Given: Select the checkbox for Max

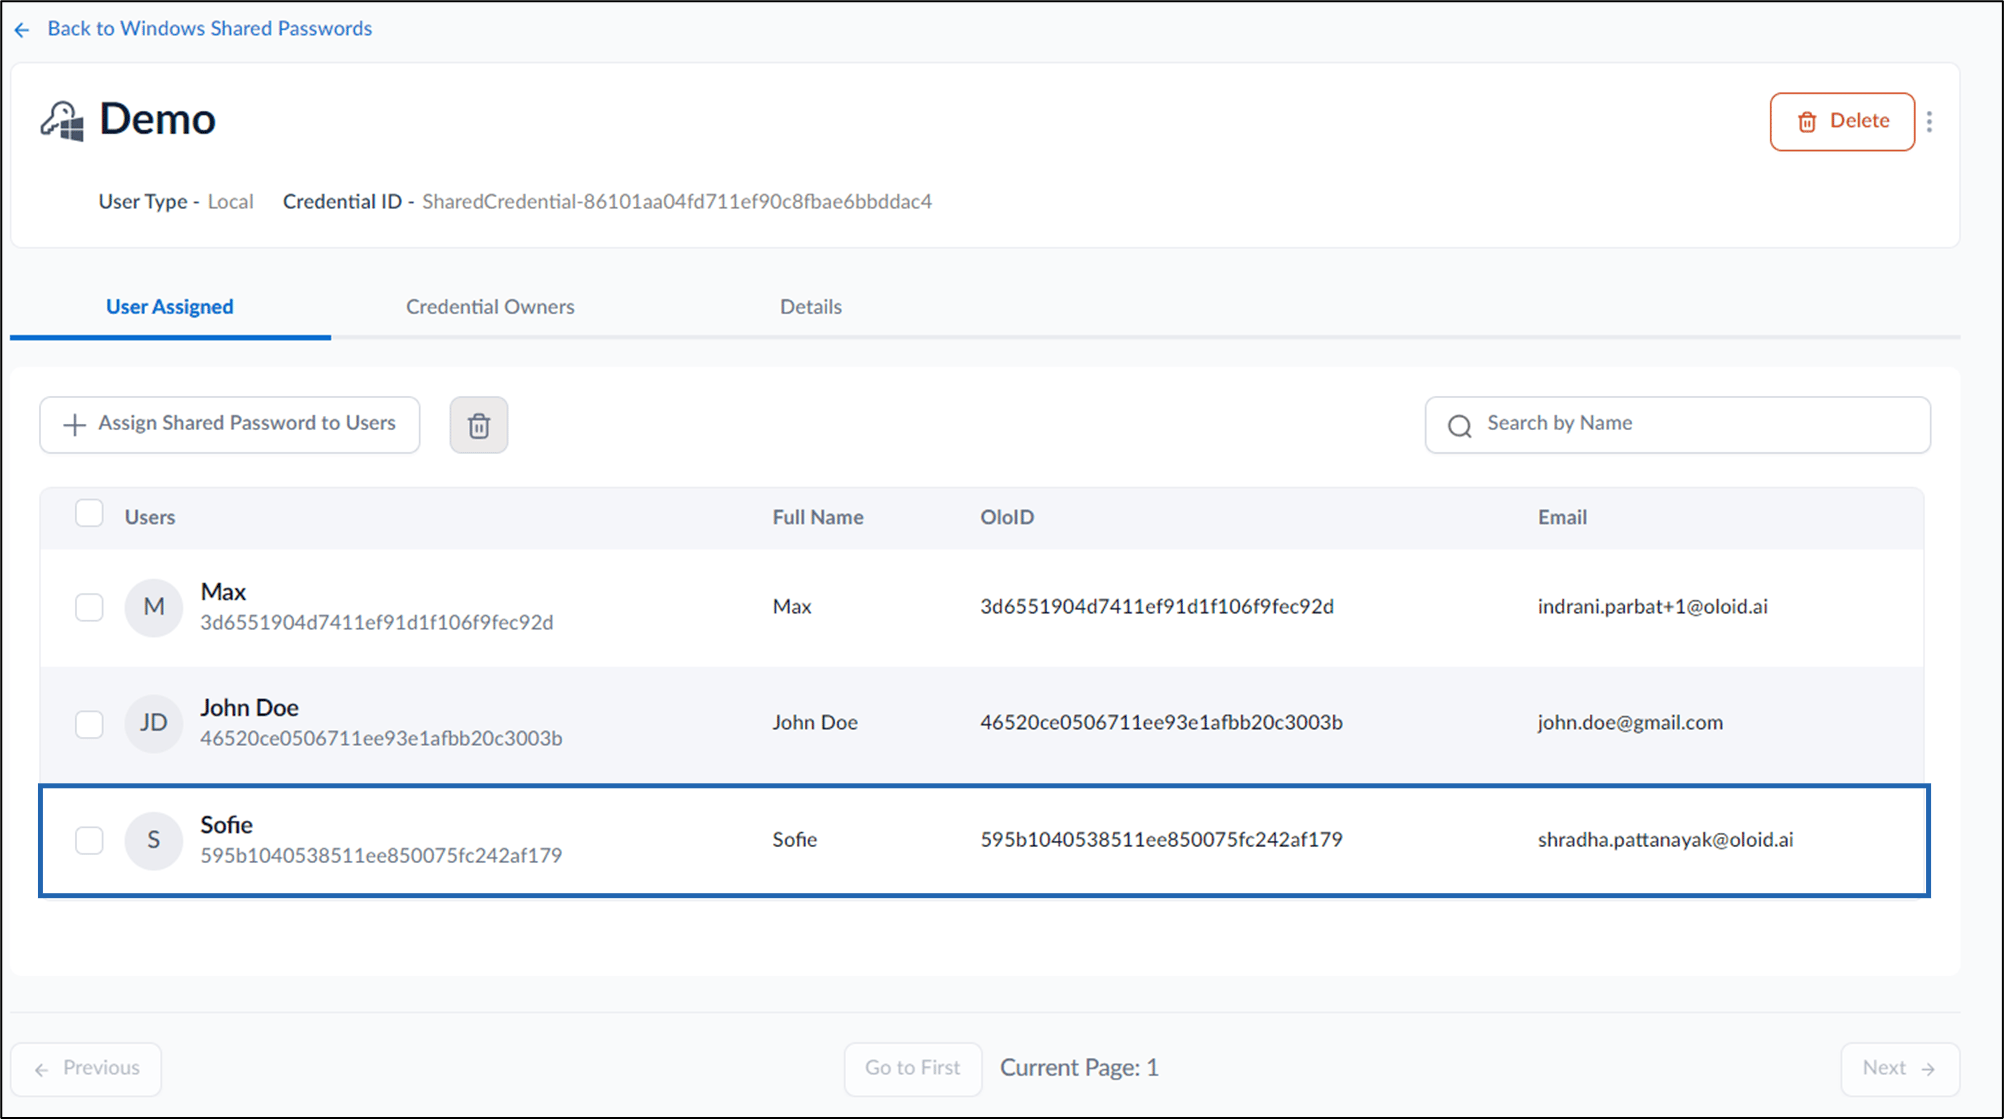Looking at the screenshot, I should click(x=89, y=607).
